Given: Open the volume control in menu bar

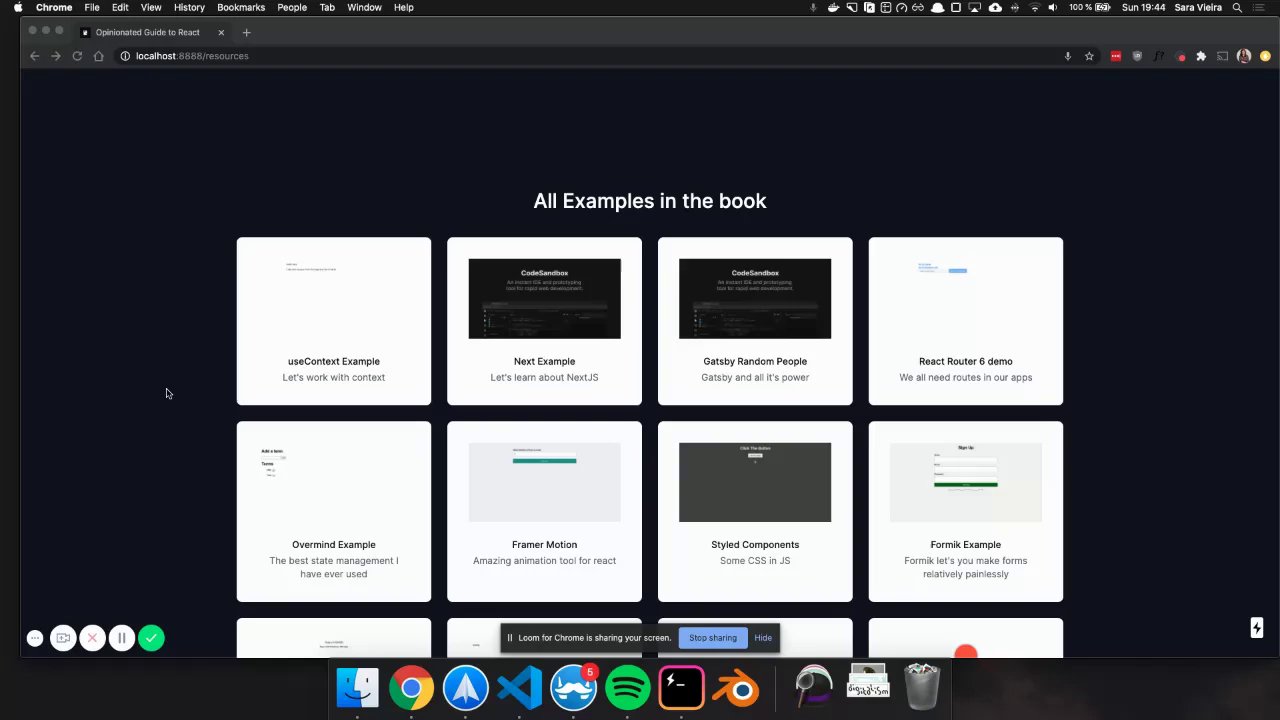Looking at the screenshot, I should click(1053, 7).
